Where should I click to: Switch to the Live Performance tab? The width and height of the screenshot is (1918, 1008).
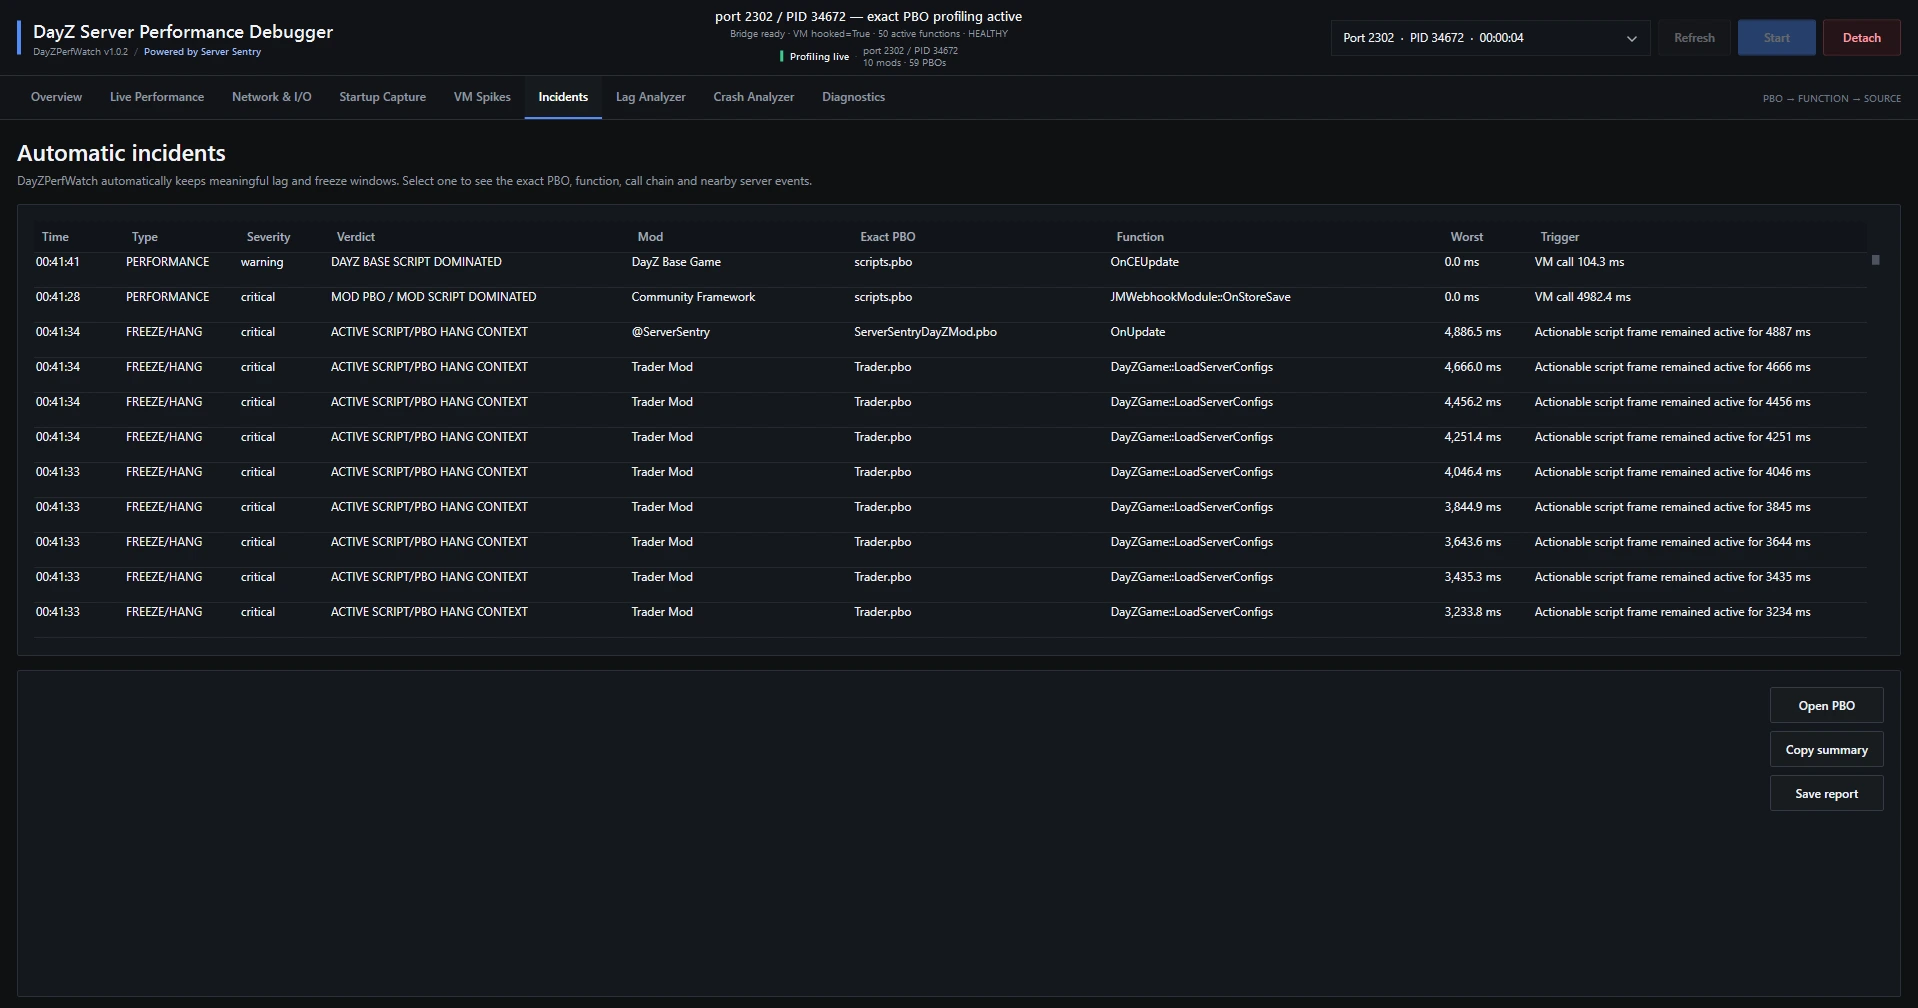click(x=157, y=97)
